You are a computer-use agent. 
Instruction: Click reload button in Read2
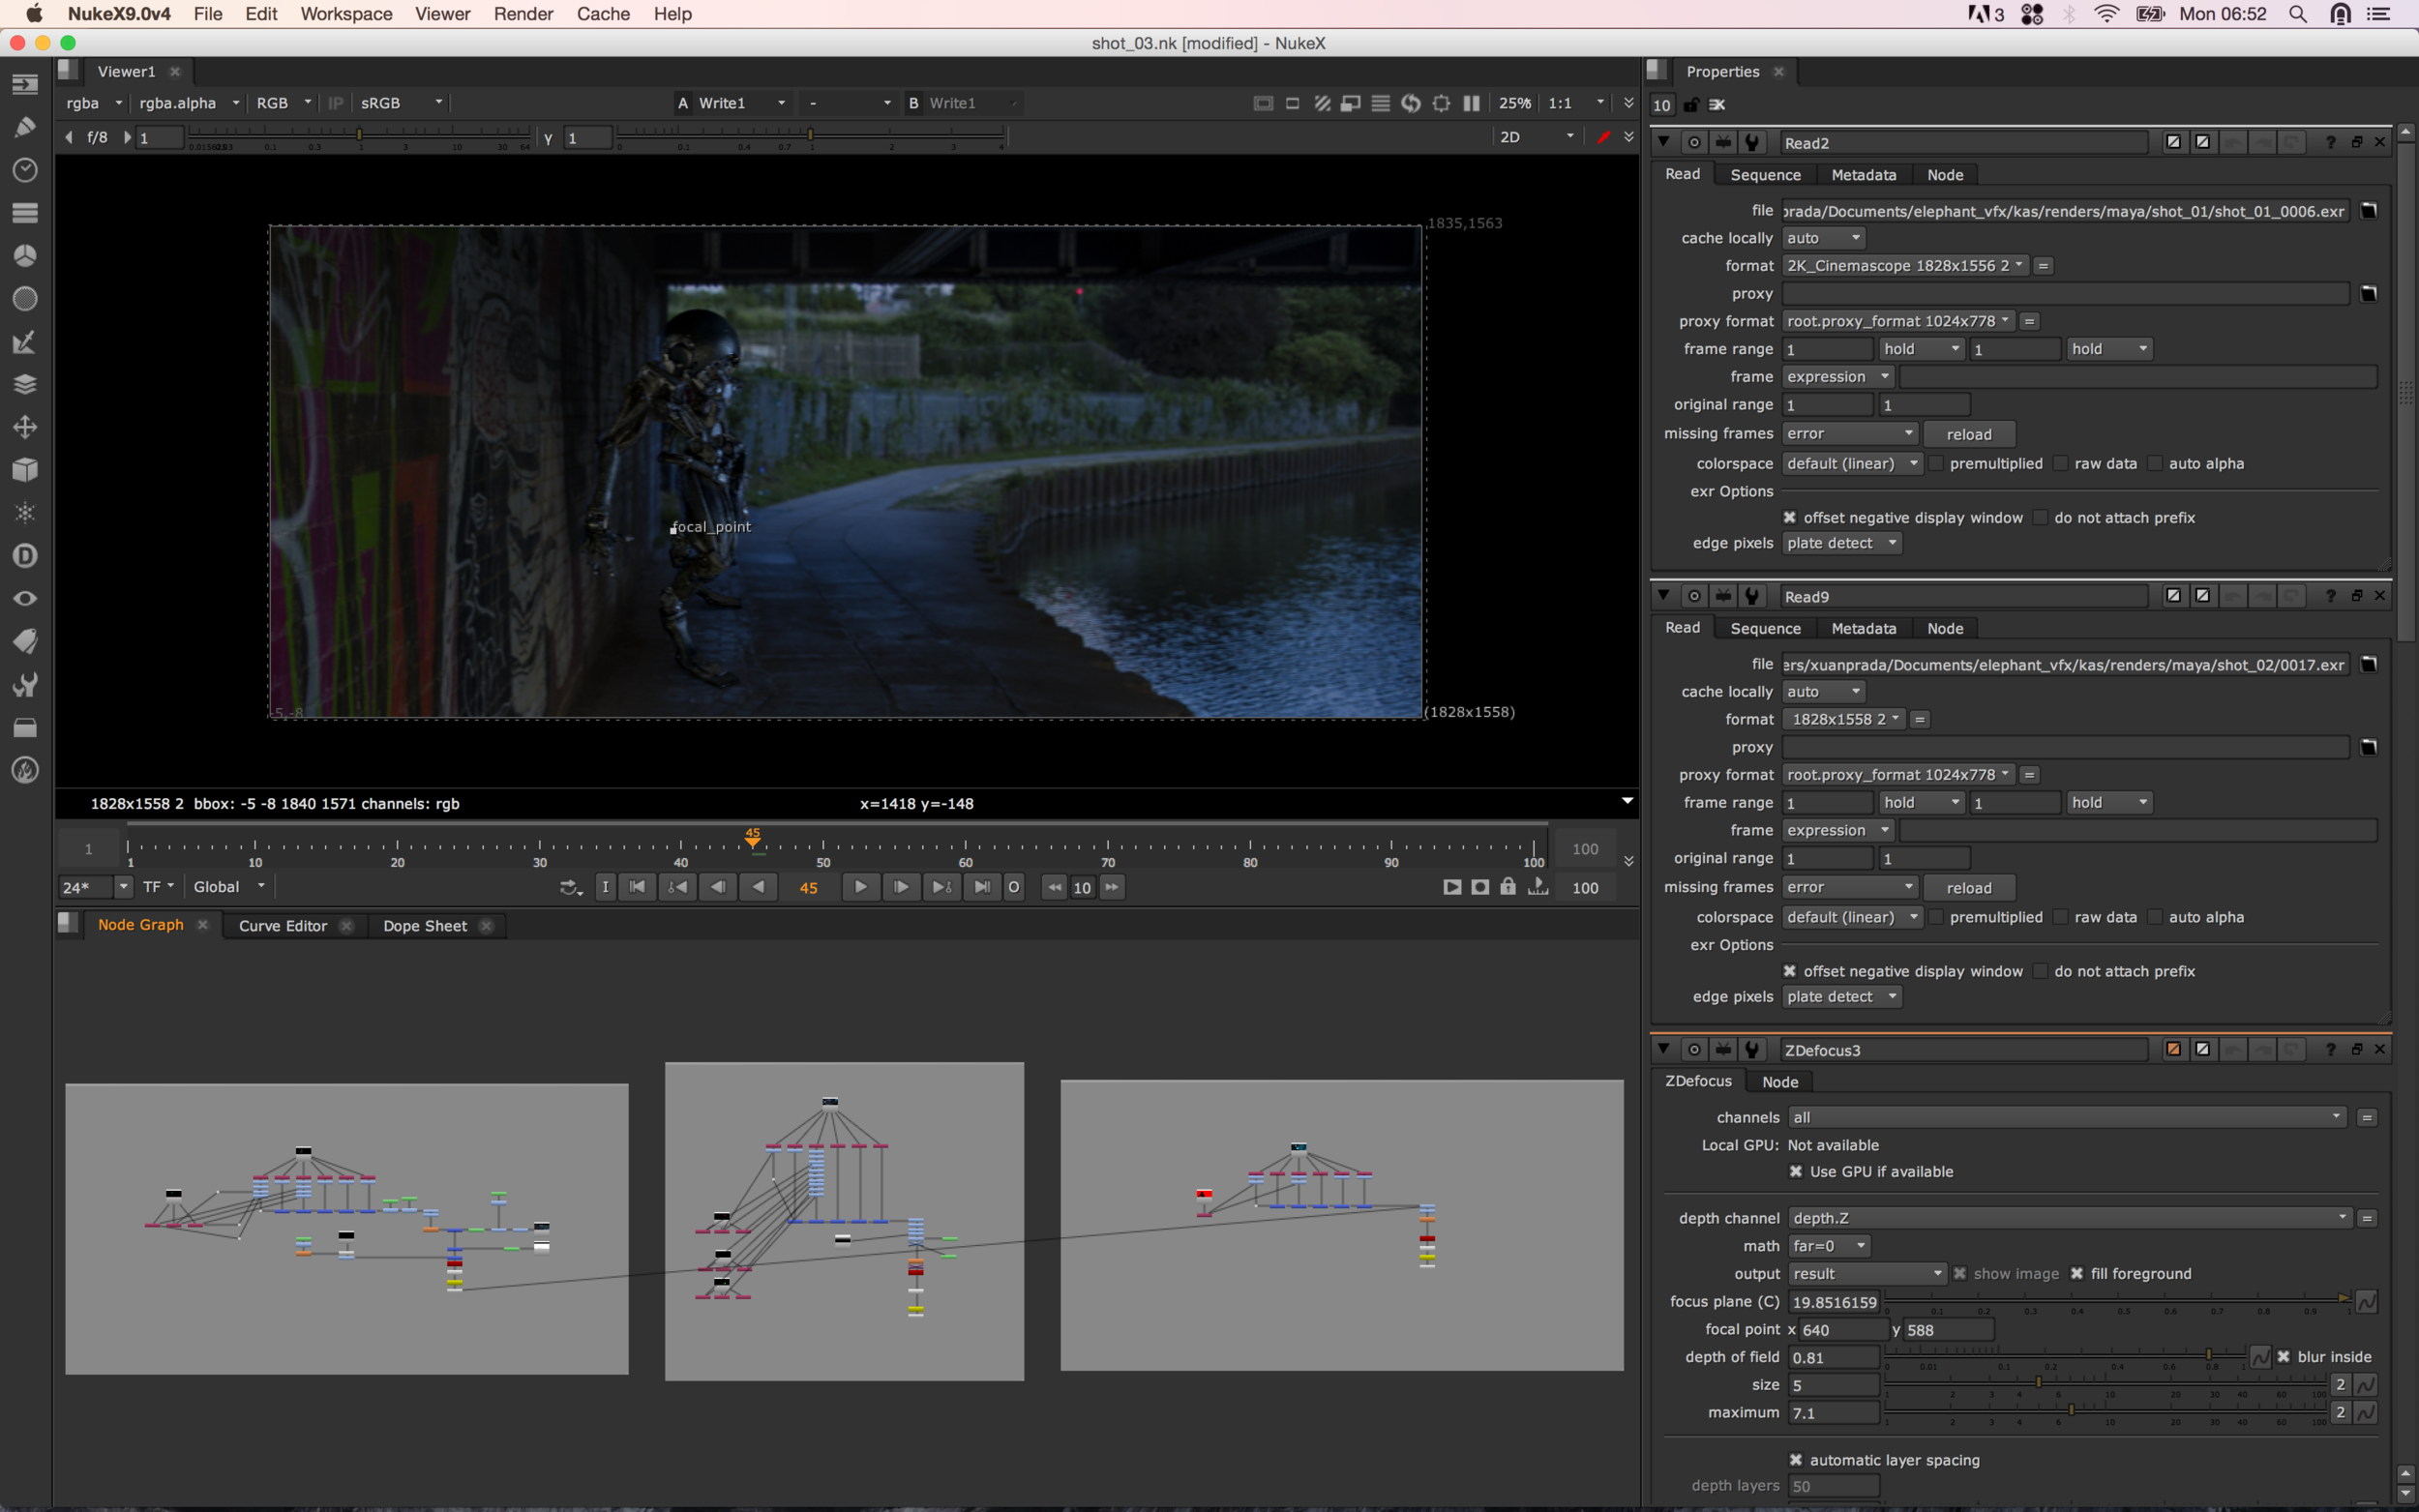(x=1968, y=434)
